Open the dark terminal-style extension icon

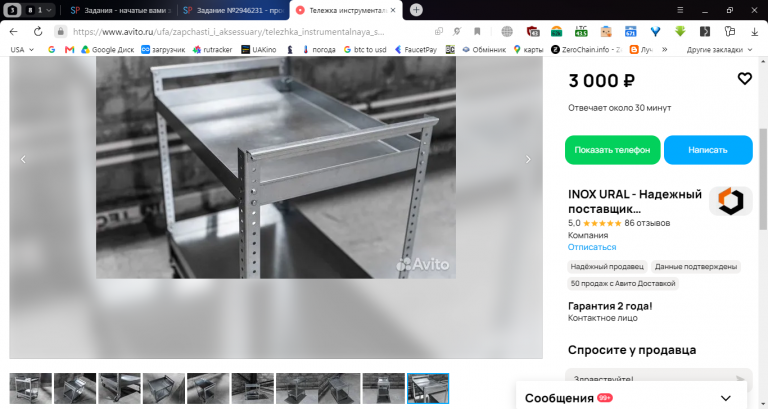705,32
